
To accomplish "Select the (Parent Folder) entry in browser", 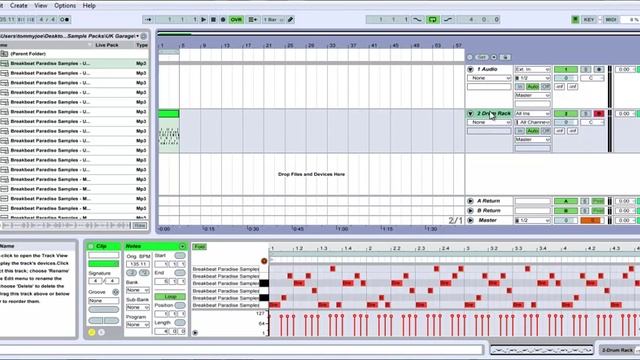I will point(28,54).
